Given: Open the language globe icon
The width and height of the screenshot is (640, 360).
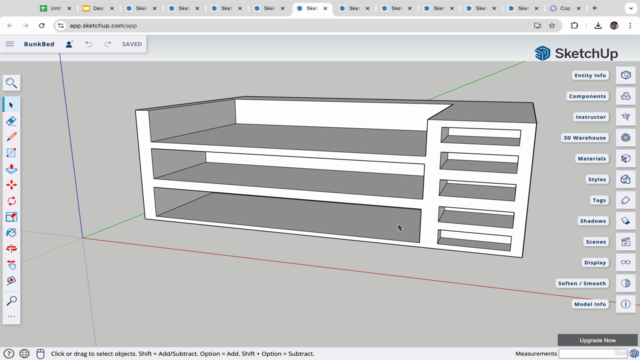Looking at the screenshot, I should click(24, 353).
